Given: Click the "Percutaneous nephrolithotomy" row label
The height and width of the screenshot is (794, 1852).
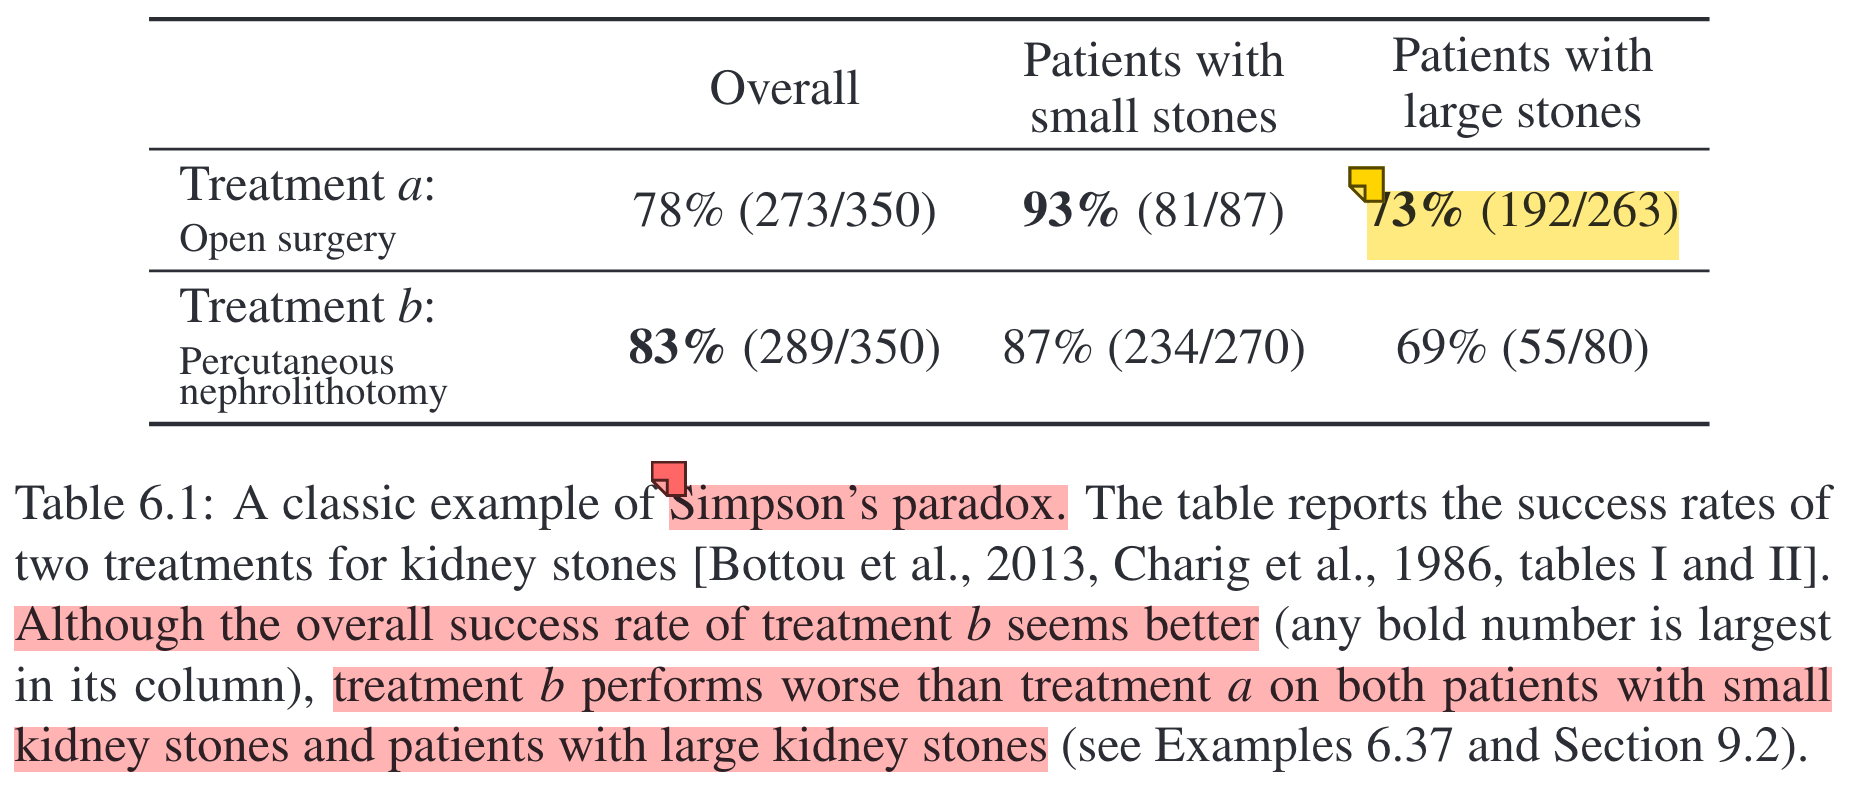Looking at the screenshot, I should pyautogui.click(x=312, y=376).
